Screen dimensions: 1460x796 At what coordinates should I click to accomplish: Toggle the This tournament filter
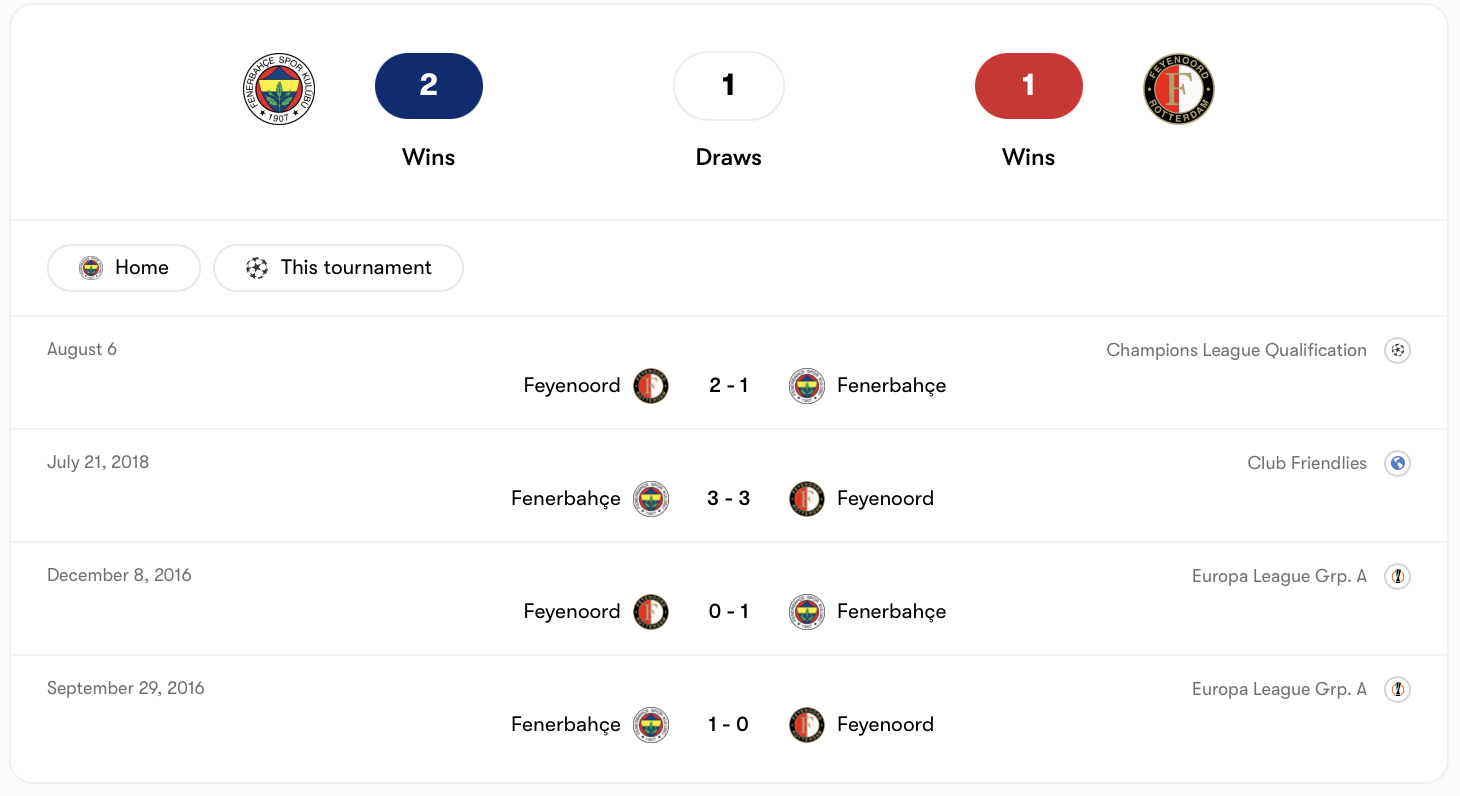[338, 268]
